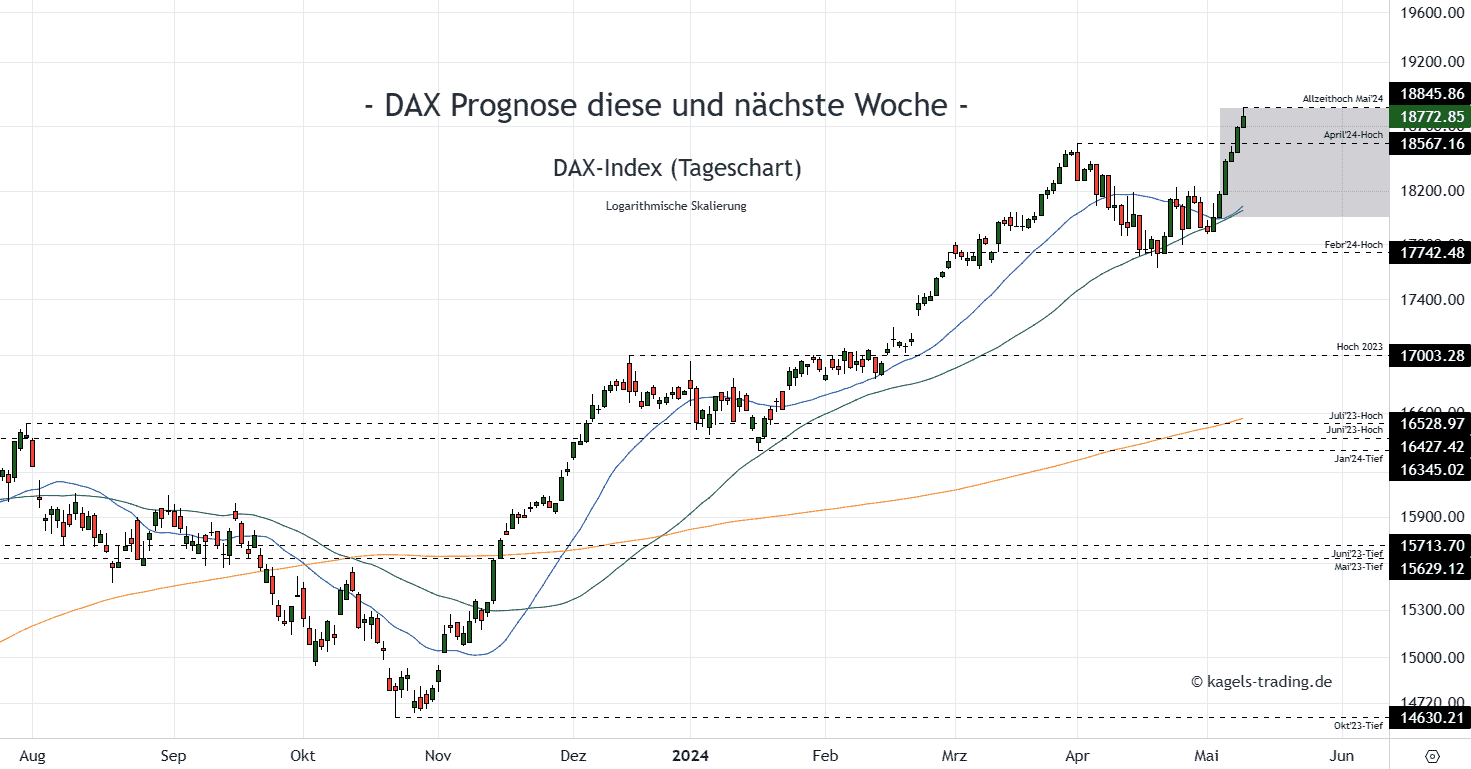The width and height of the screenshot is (1471, 769).
Task: Click the green 18772.85 current price label
Action: (1430, 117)
